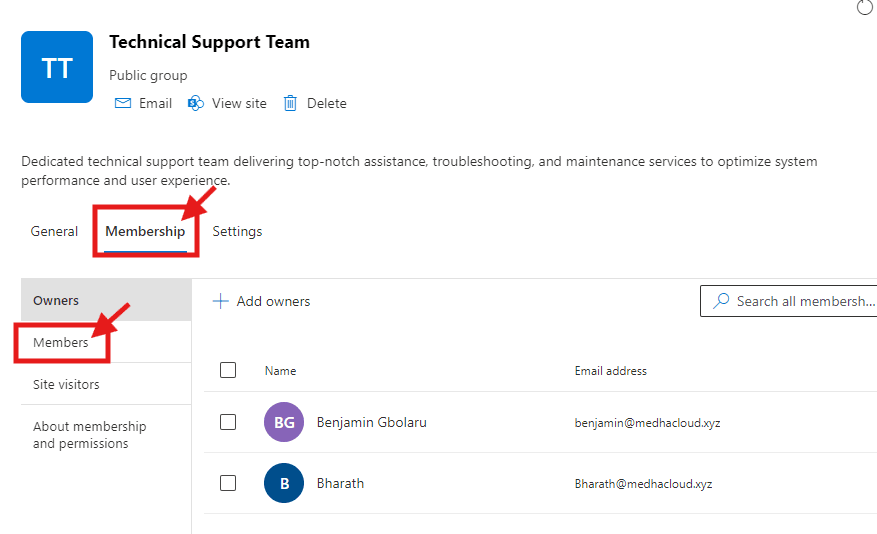Click the TT group avatar tile

coord(57,67)
